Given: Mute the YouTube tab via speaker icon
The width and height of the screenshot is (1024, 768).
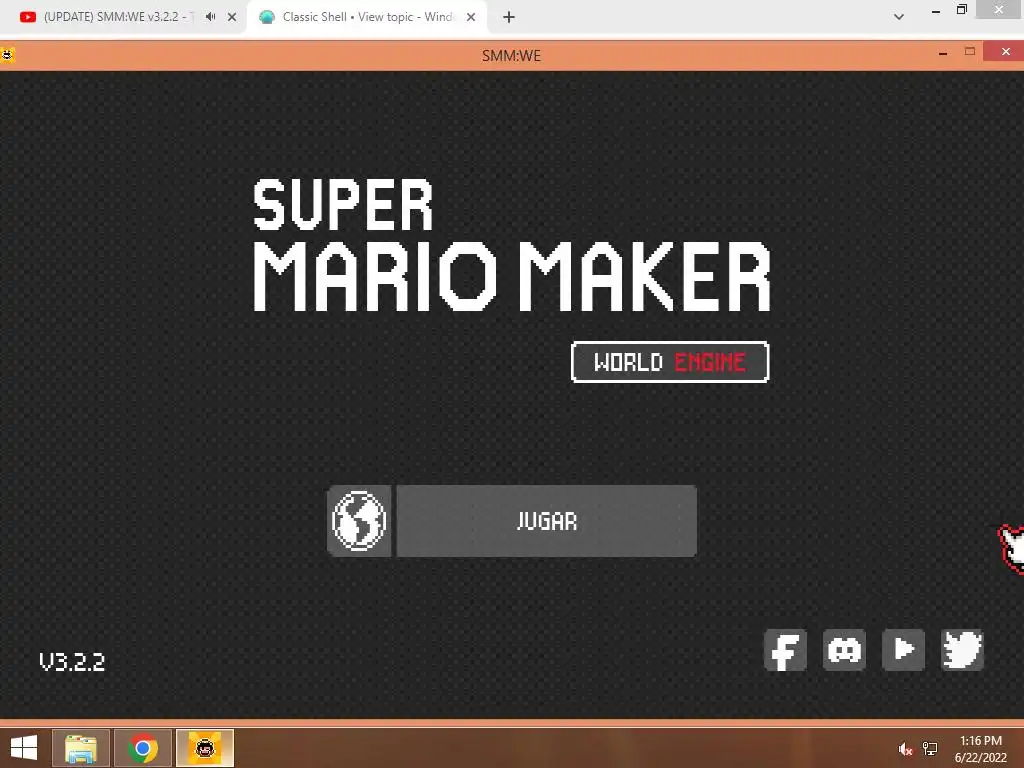Looking at the screenshot, I should click(x=210, y=17).
